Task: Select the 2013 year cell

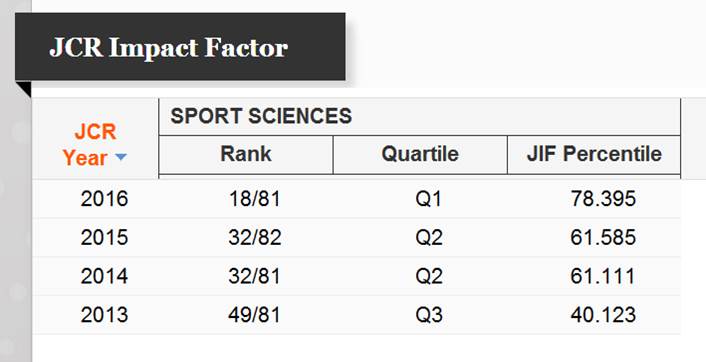Action: click(x=104, y=315)
